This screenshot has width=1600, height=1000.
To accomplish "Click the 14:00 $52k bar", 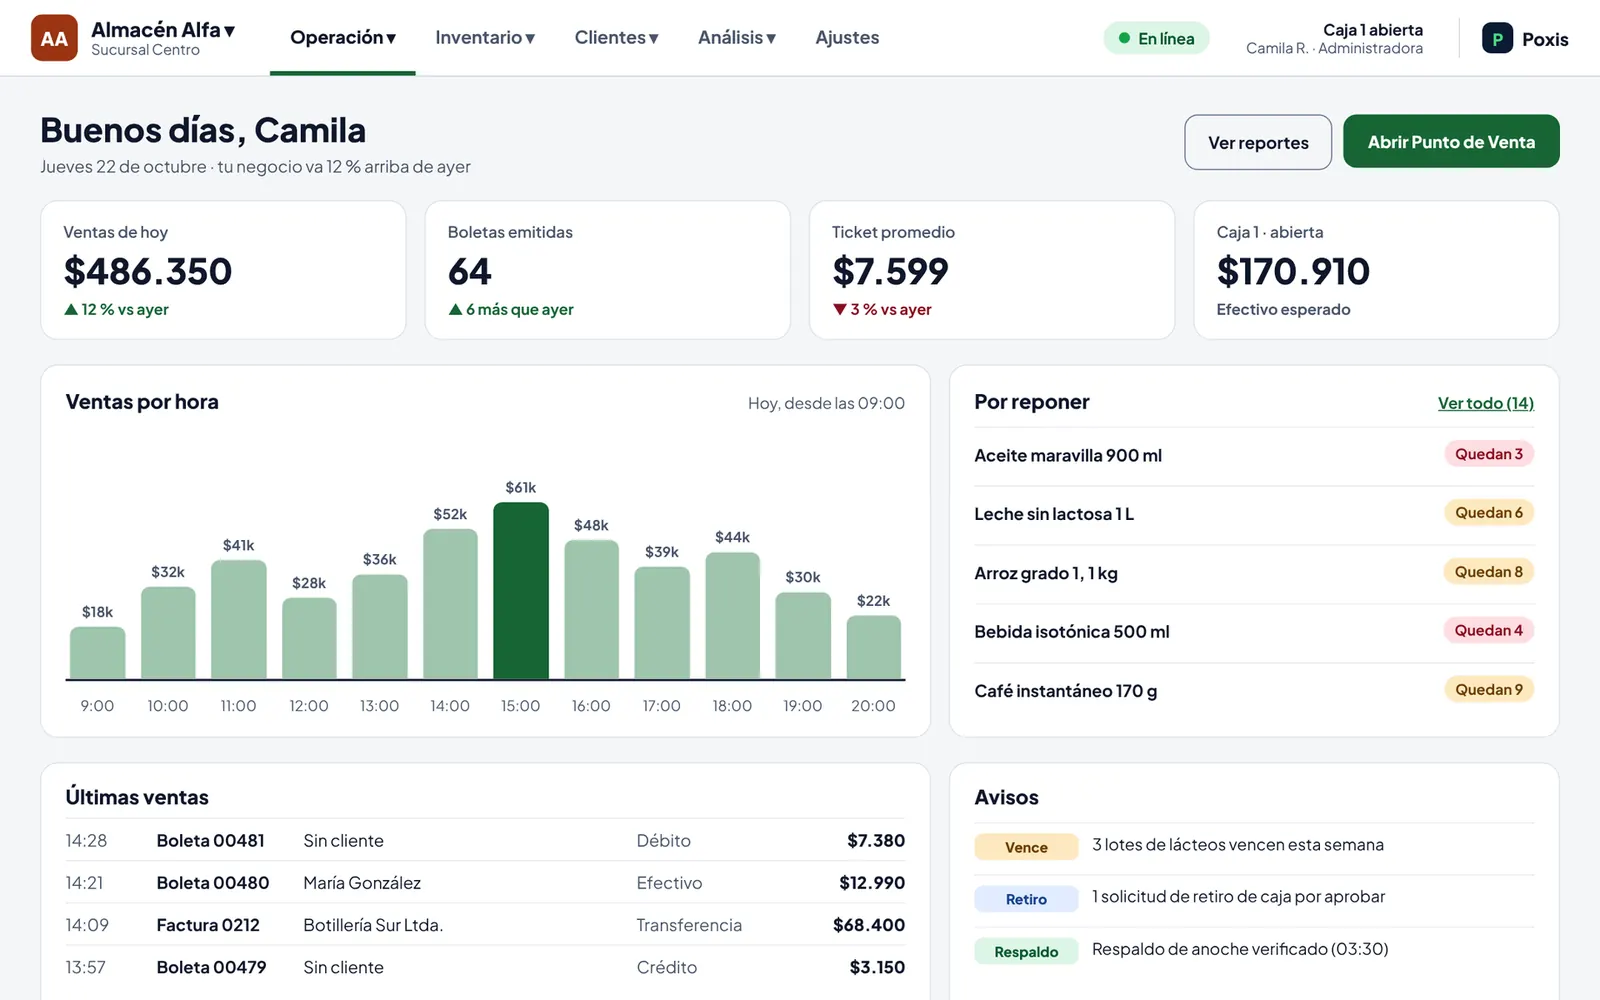I will pyautogui.click(x=450, y=604).
